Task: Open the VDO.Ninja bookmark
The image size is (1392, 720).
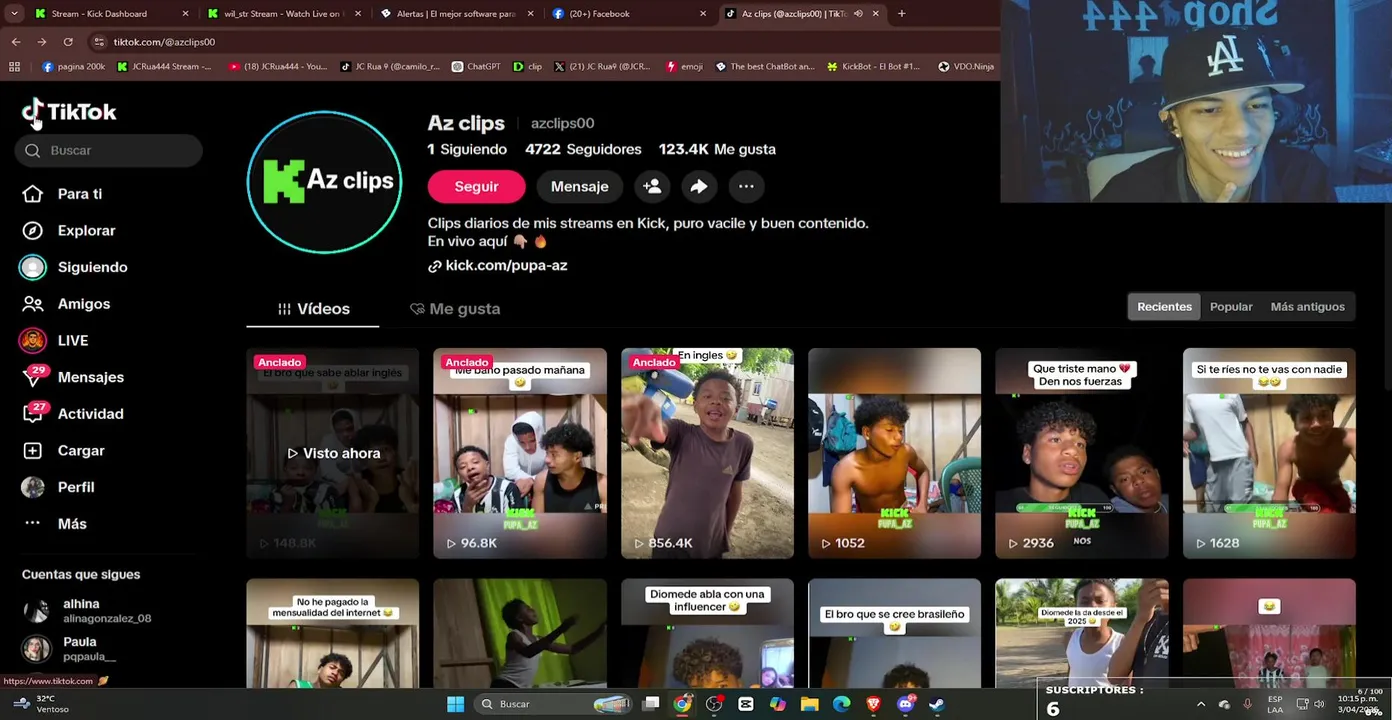Action: coord(966,67)
